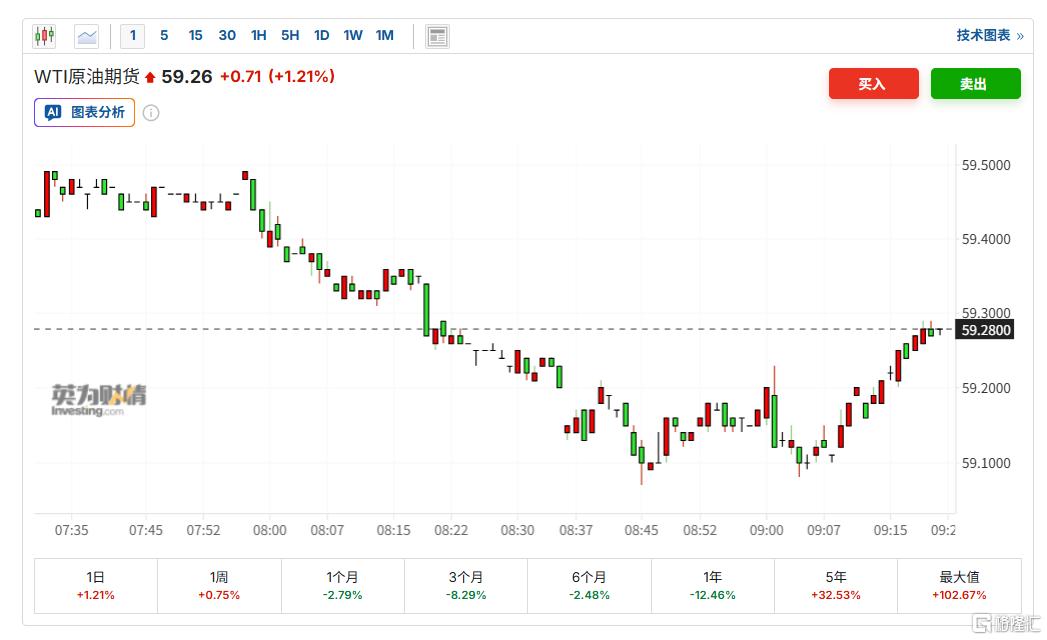Open the news panel icon on the toolbar

point(437,35)
